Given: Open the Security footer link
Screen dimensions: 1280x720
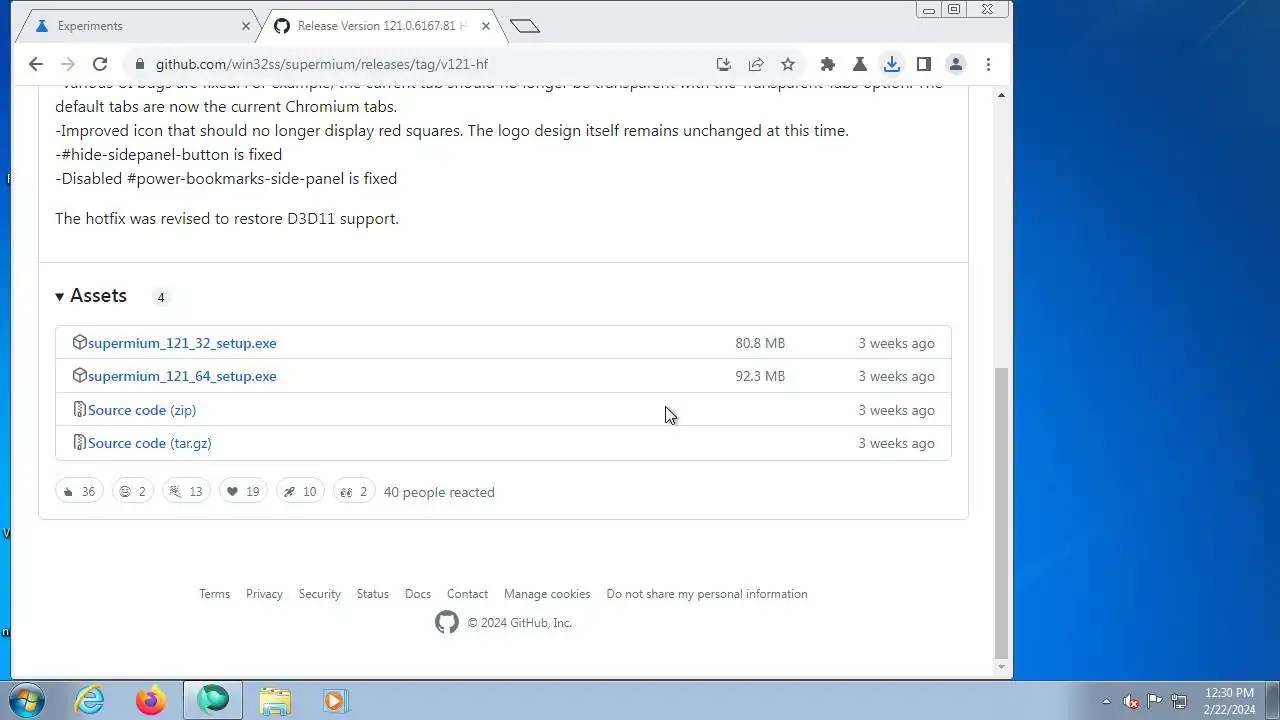Looking at the screenshot, I should pyautogui.click(x=320, y=594).
